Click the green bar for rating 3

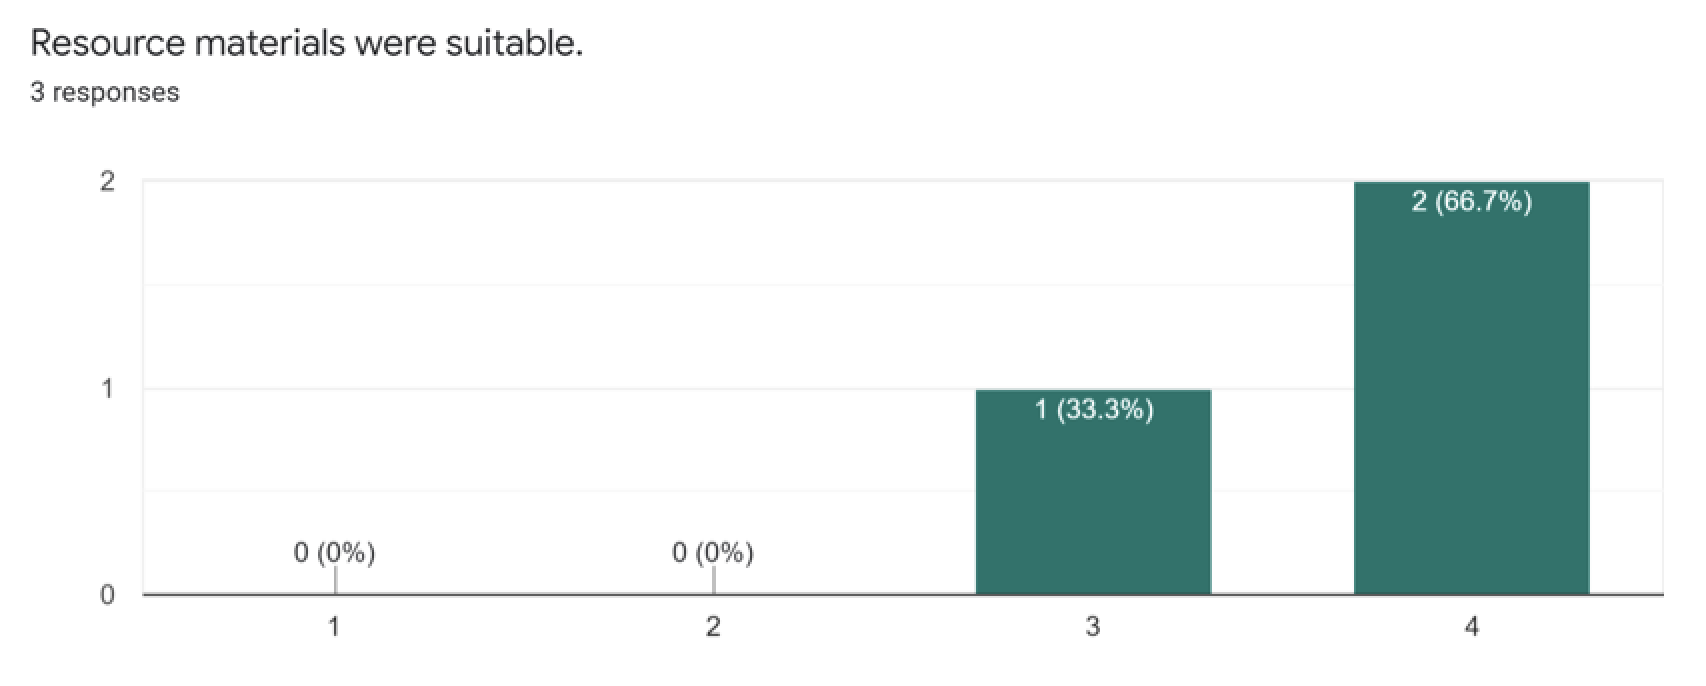point(1093,492)
